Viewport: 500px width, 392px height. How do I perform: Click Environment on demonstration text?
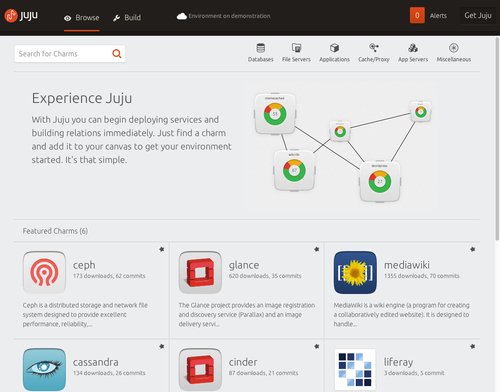click(x=229, y=16)
